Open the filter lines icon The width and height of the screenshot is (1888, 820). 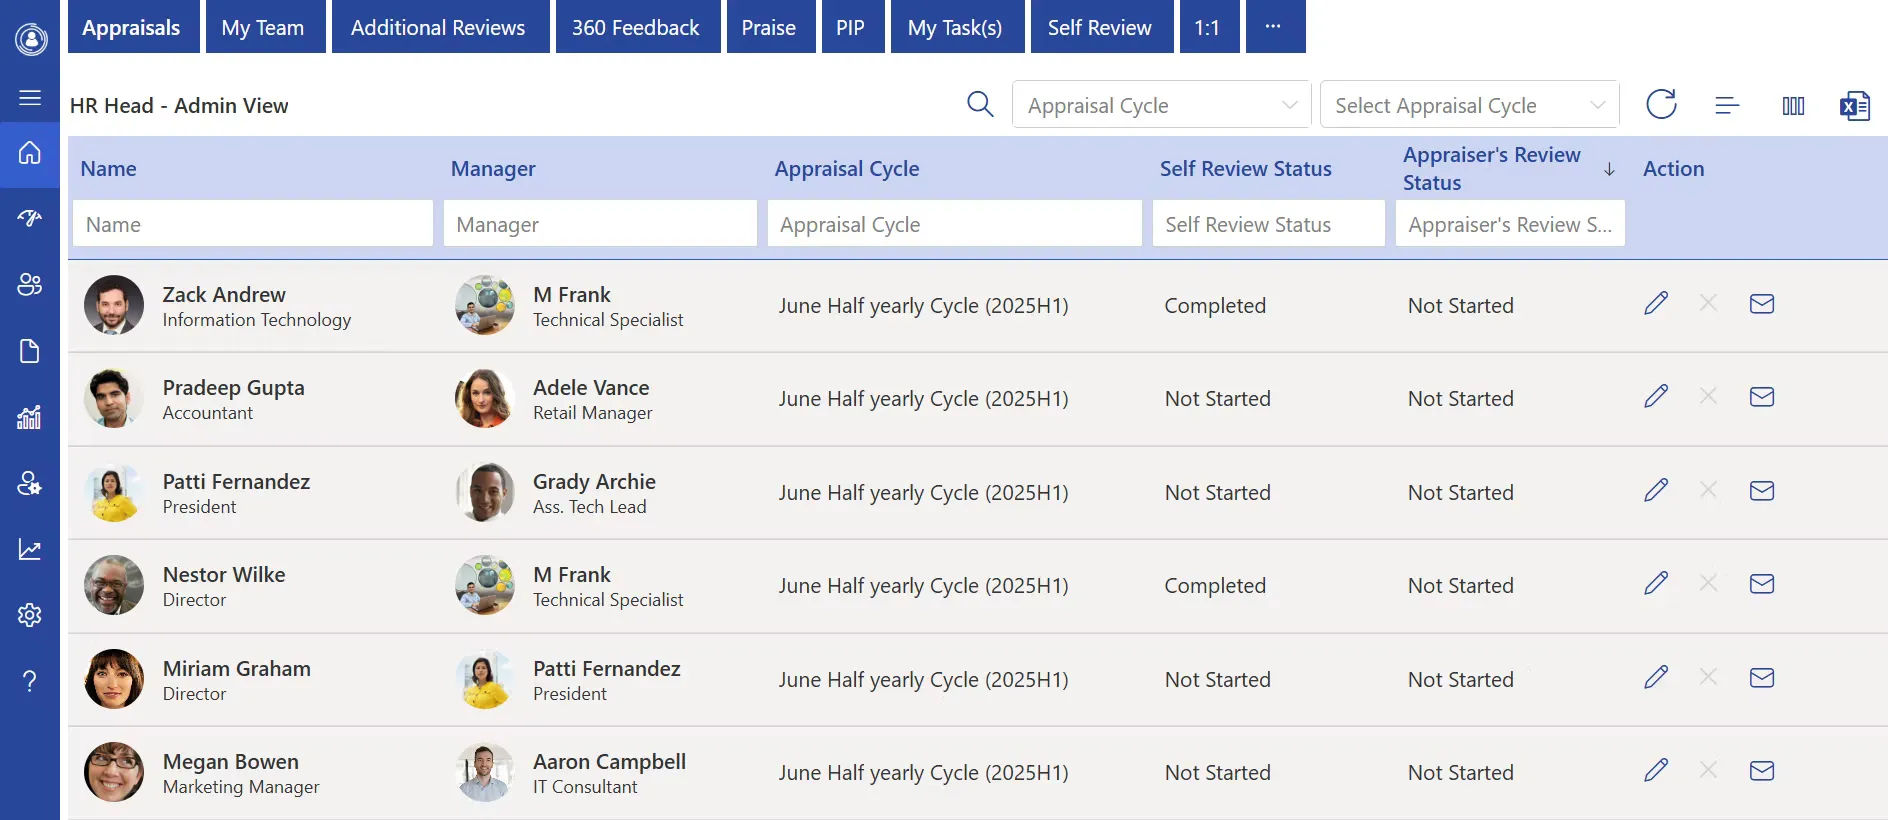tap(1727, 105)
